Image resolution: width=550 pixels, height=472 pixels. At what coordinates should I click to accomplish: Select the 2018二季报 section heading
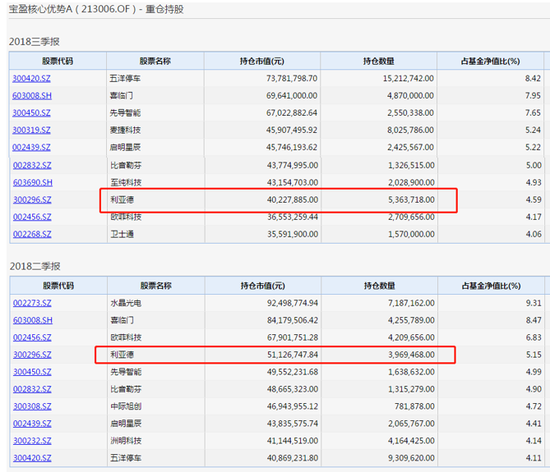(x=35, y=266)
